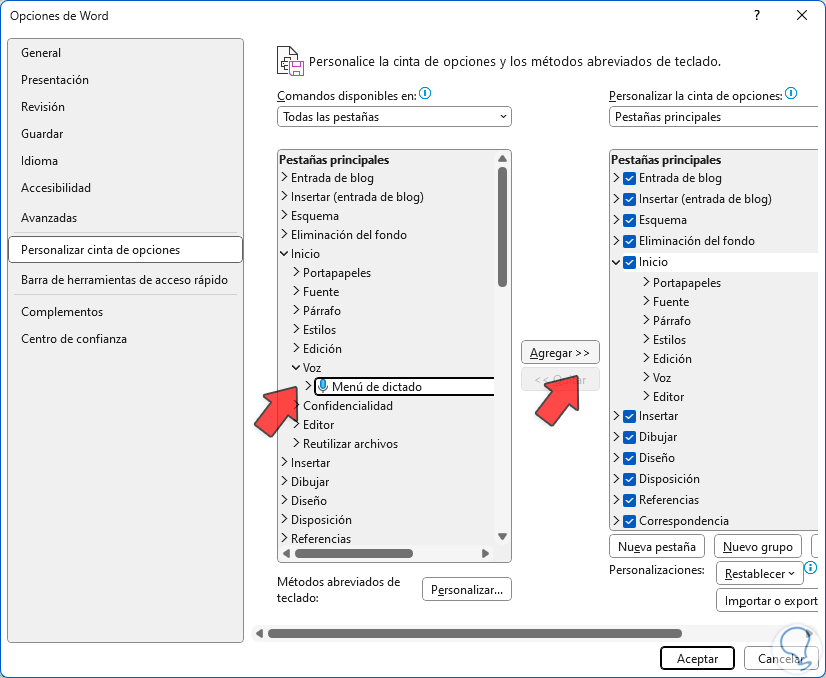Screen dimensions: 826x678
Task: Click the info icon beside Personalizar la cinta de opciones
Action: click(791, 94)
